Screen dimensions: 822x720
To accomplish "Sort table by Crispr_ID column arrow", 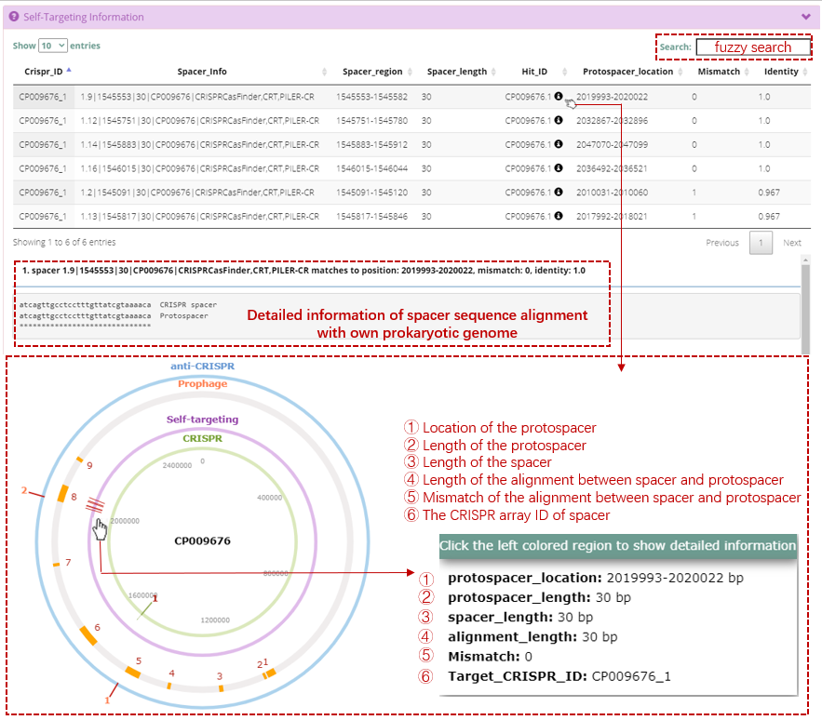I will click(68, 71).
